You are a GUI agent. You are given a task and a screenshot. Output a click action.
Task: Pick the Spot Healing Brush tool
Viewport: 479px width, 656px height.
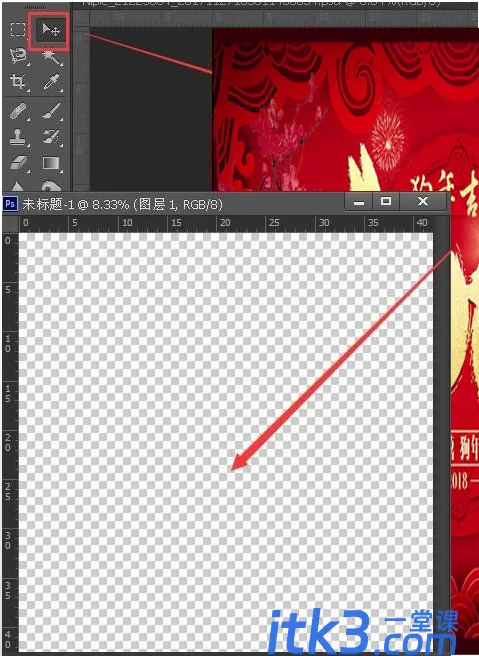[x=18, y=111]
